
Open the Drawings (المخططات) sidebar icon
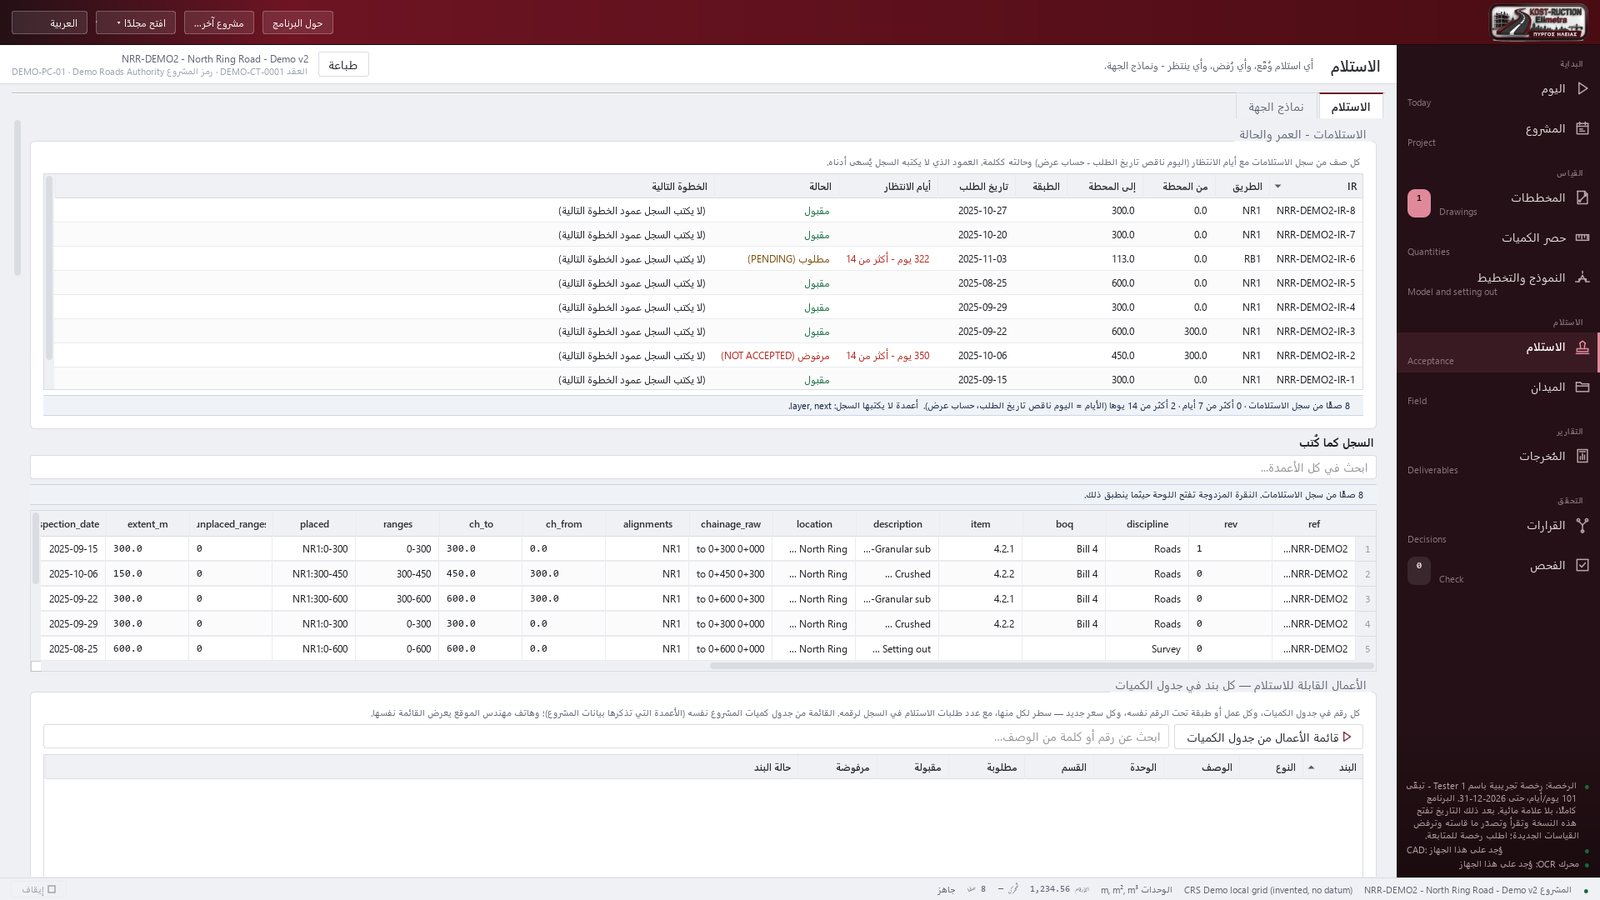click(1582, 197)
